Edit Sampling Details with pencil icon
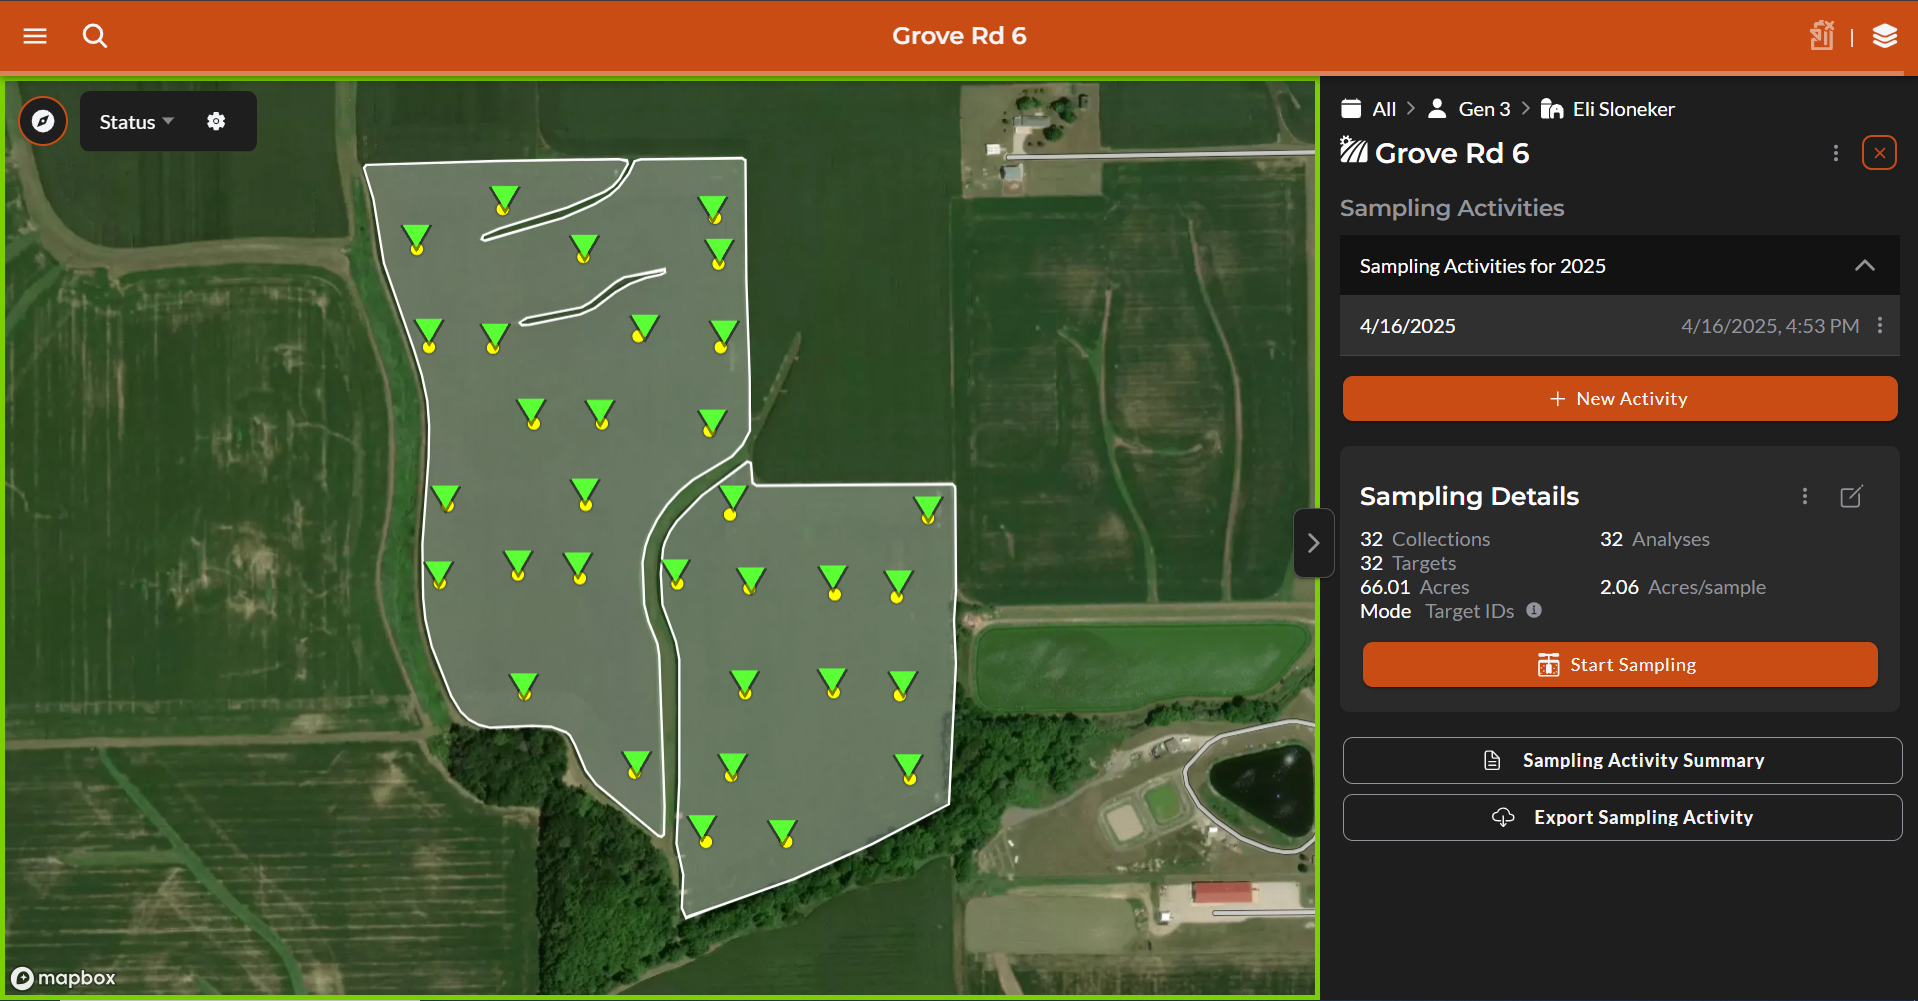This screenshot has width=1918, height=1001. click(1852, 496)
